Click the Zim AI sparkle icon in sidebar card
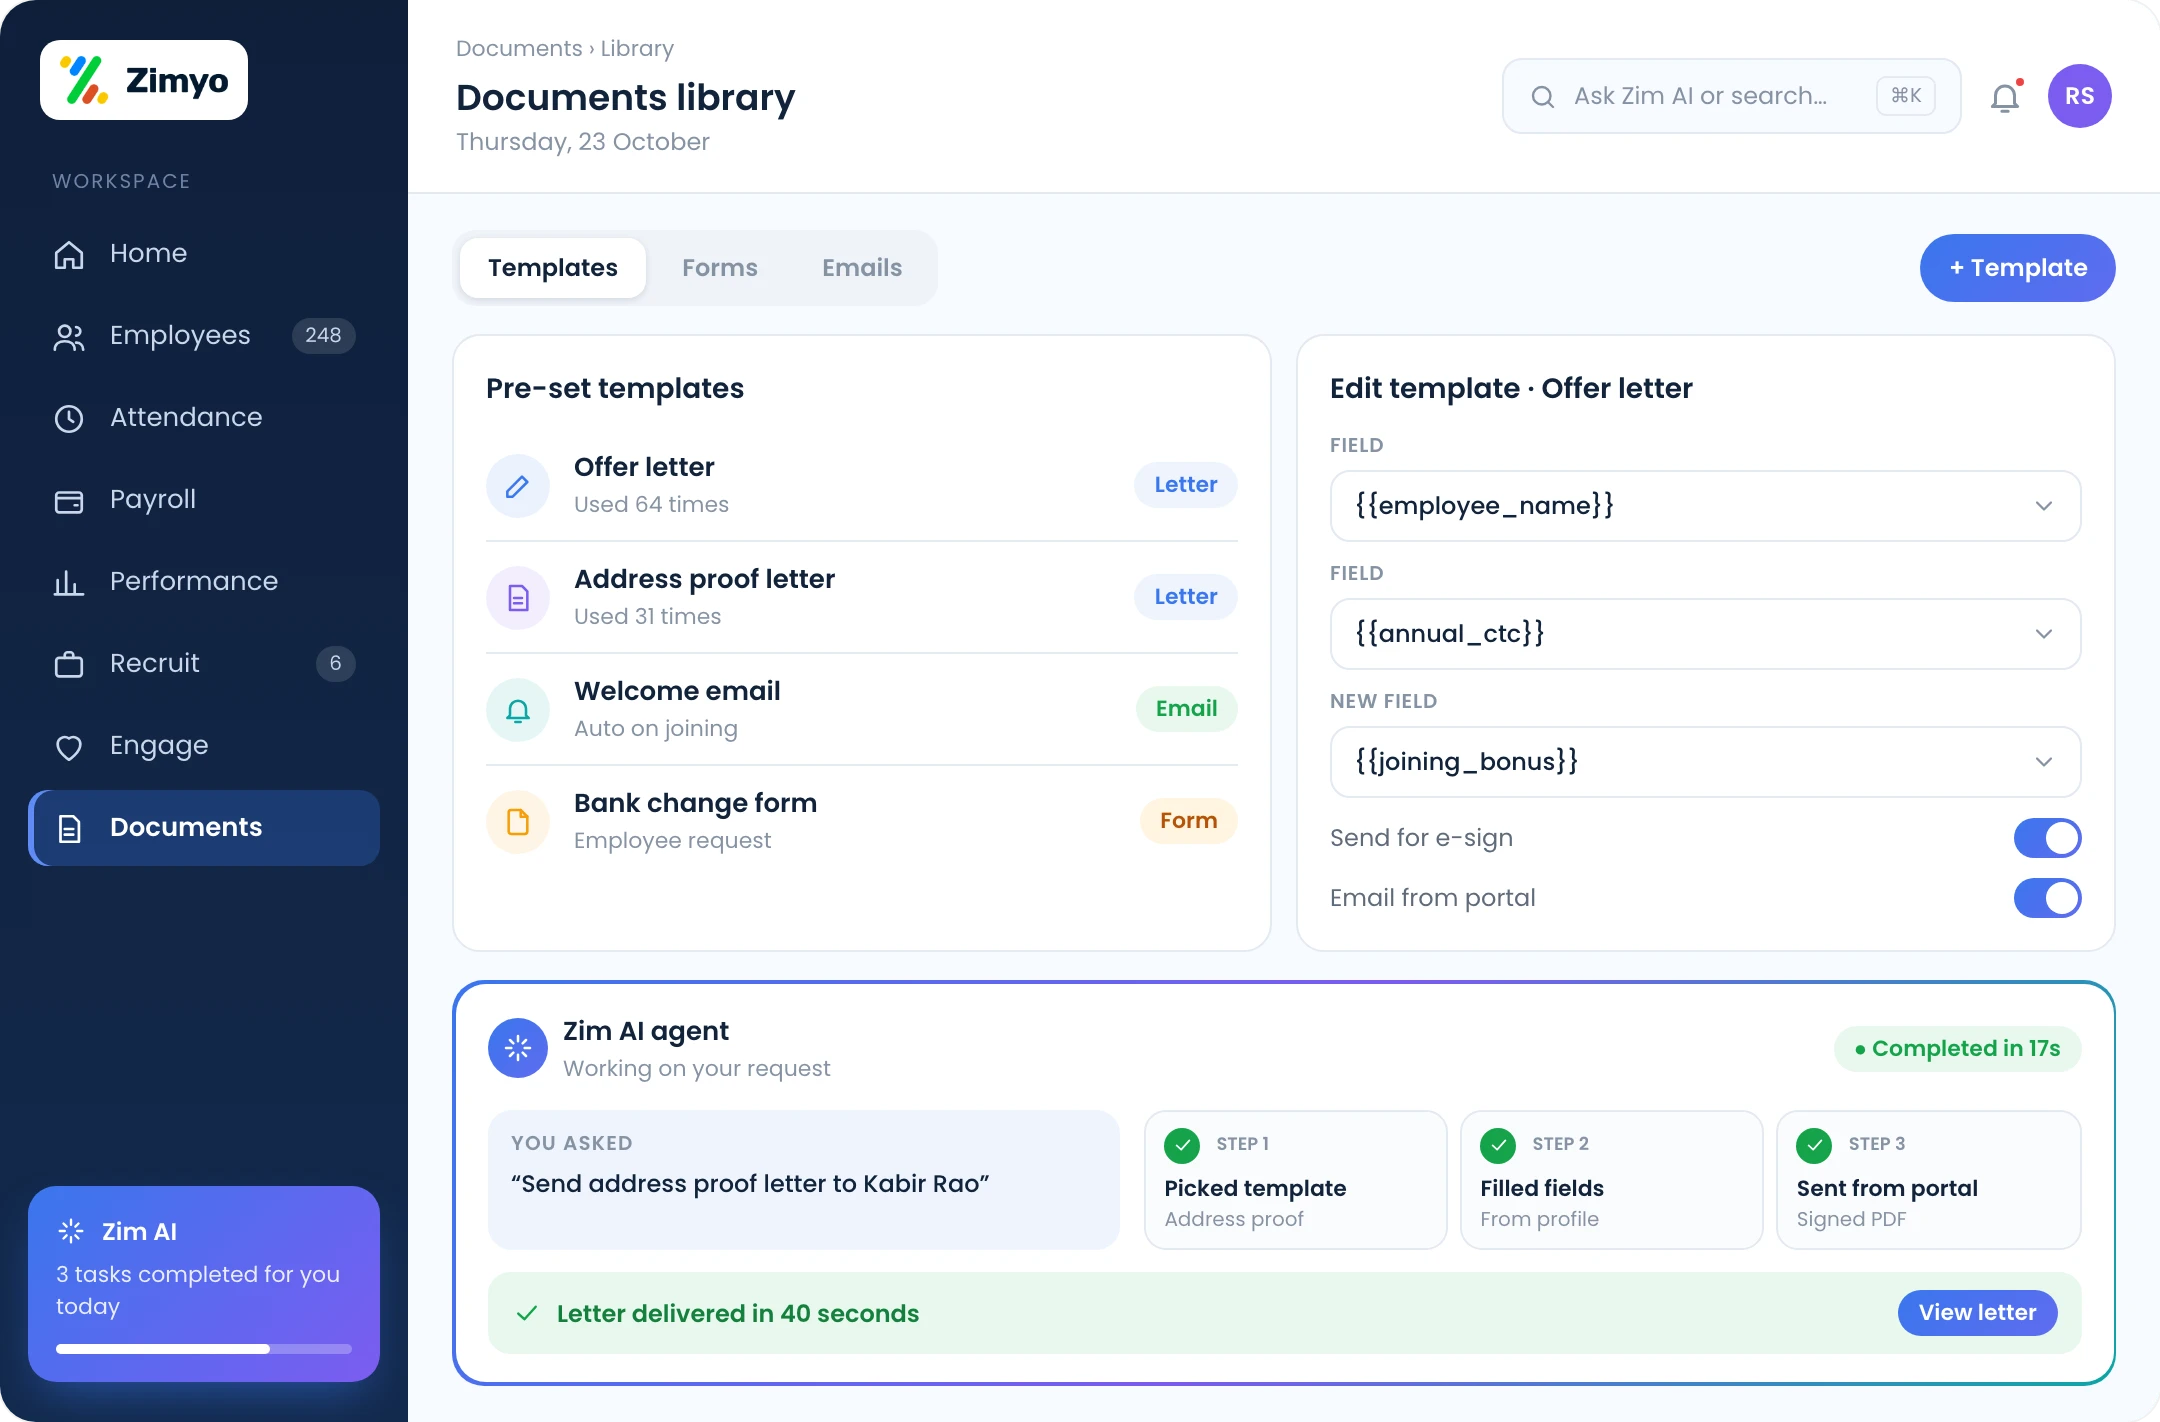The height and width of the screenshot is (1422, 2160). [71, 1231]
